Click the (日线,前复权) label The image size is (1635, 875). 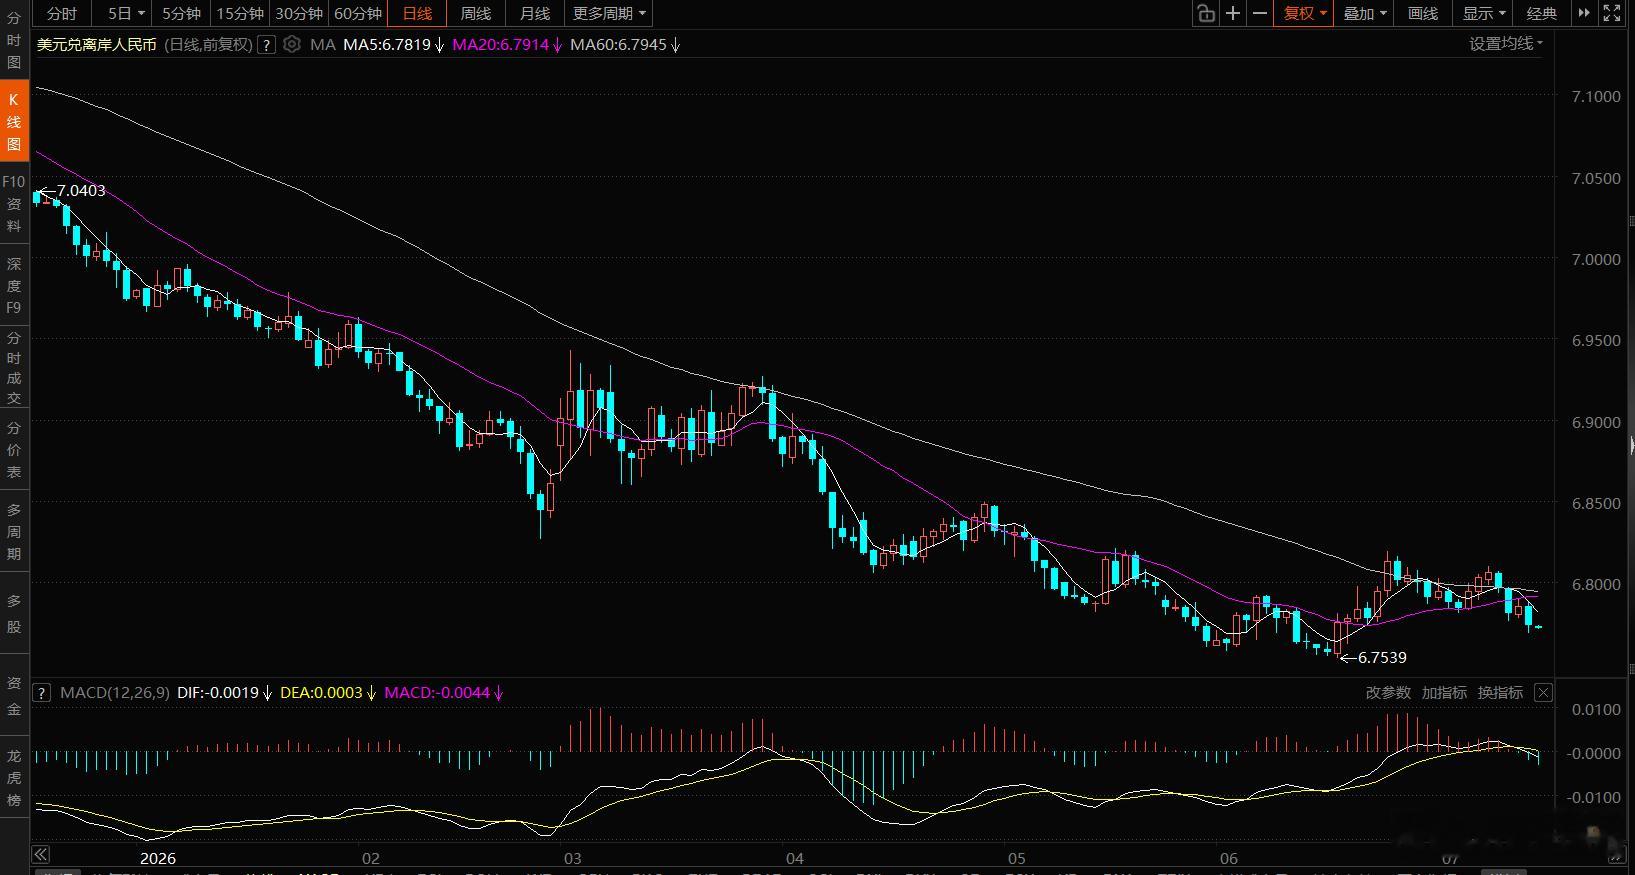pyautogui.click(x=208, y=44)
